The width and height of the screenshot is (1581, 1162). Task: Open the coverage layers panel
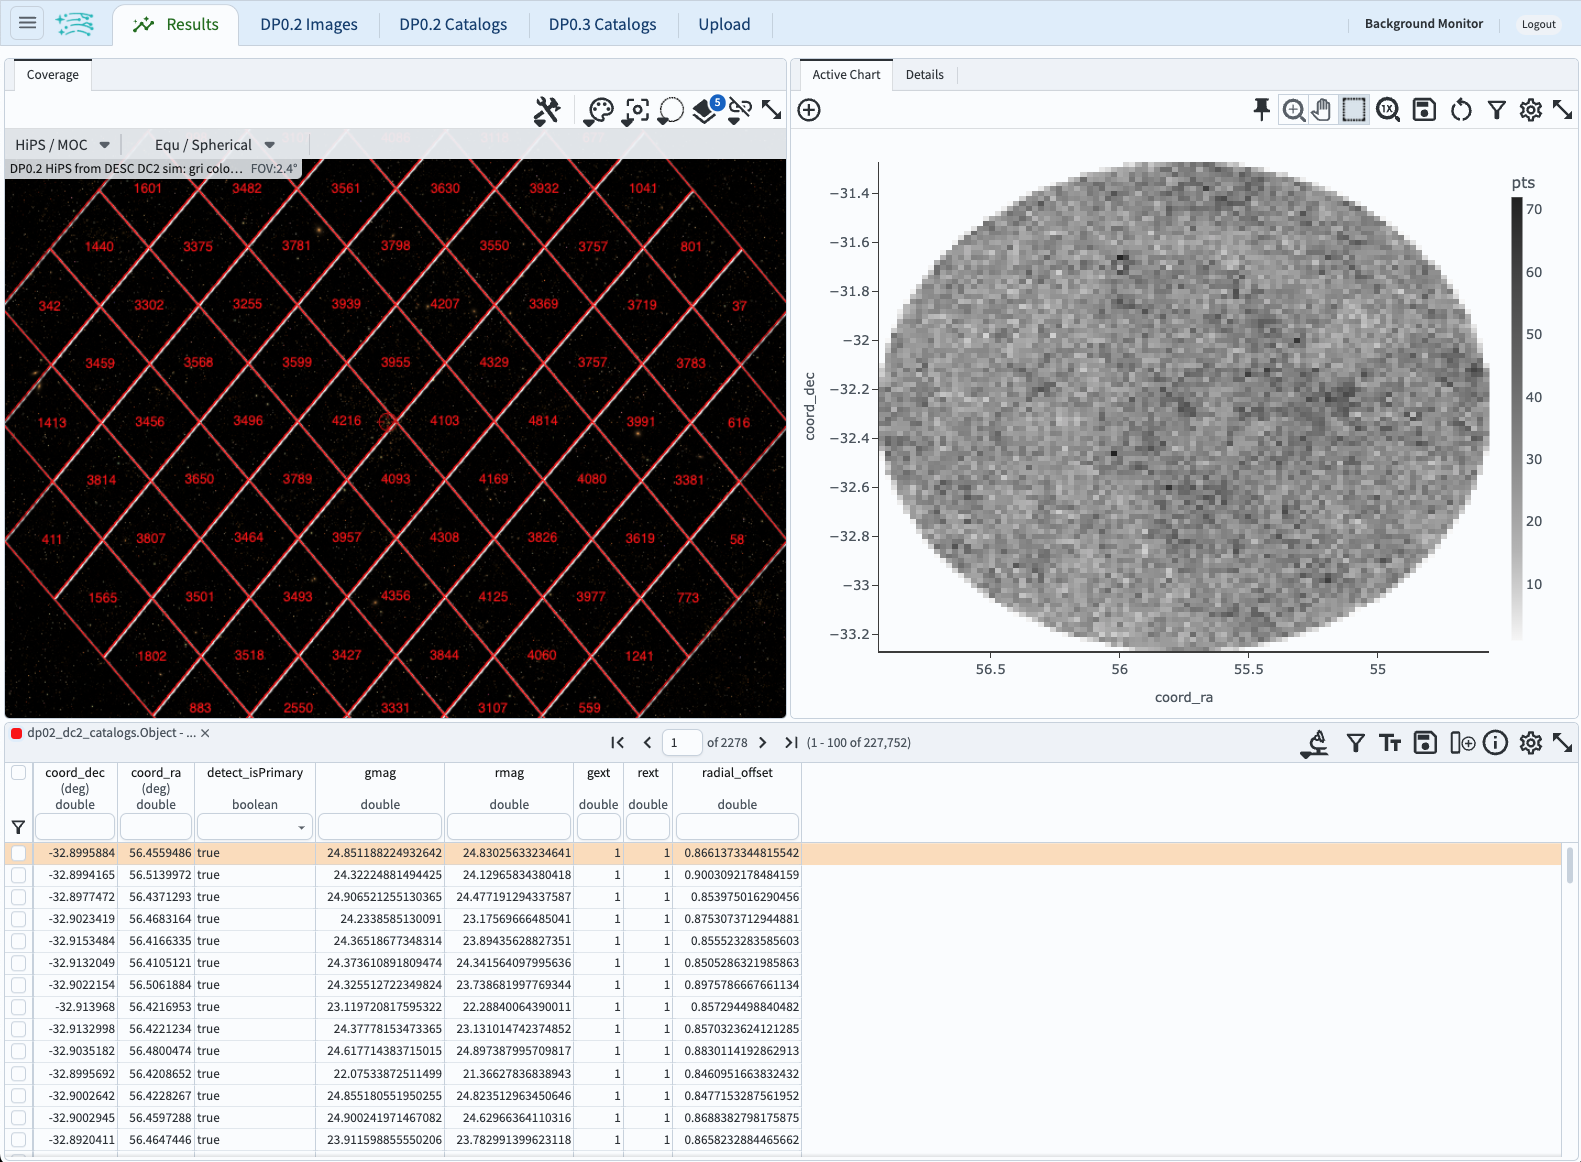coord(706,111)
